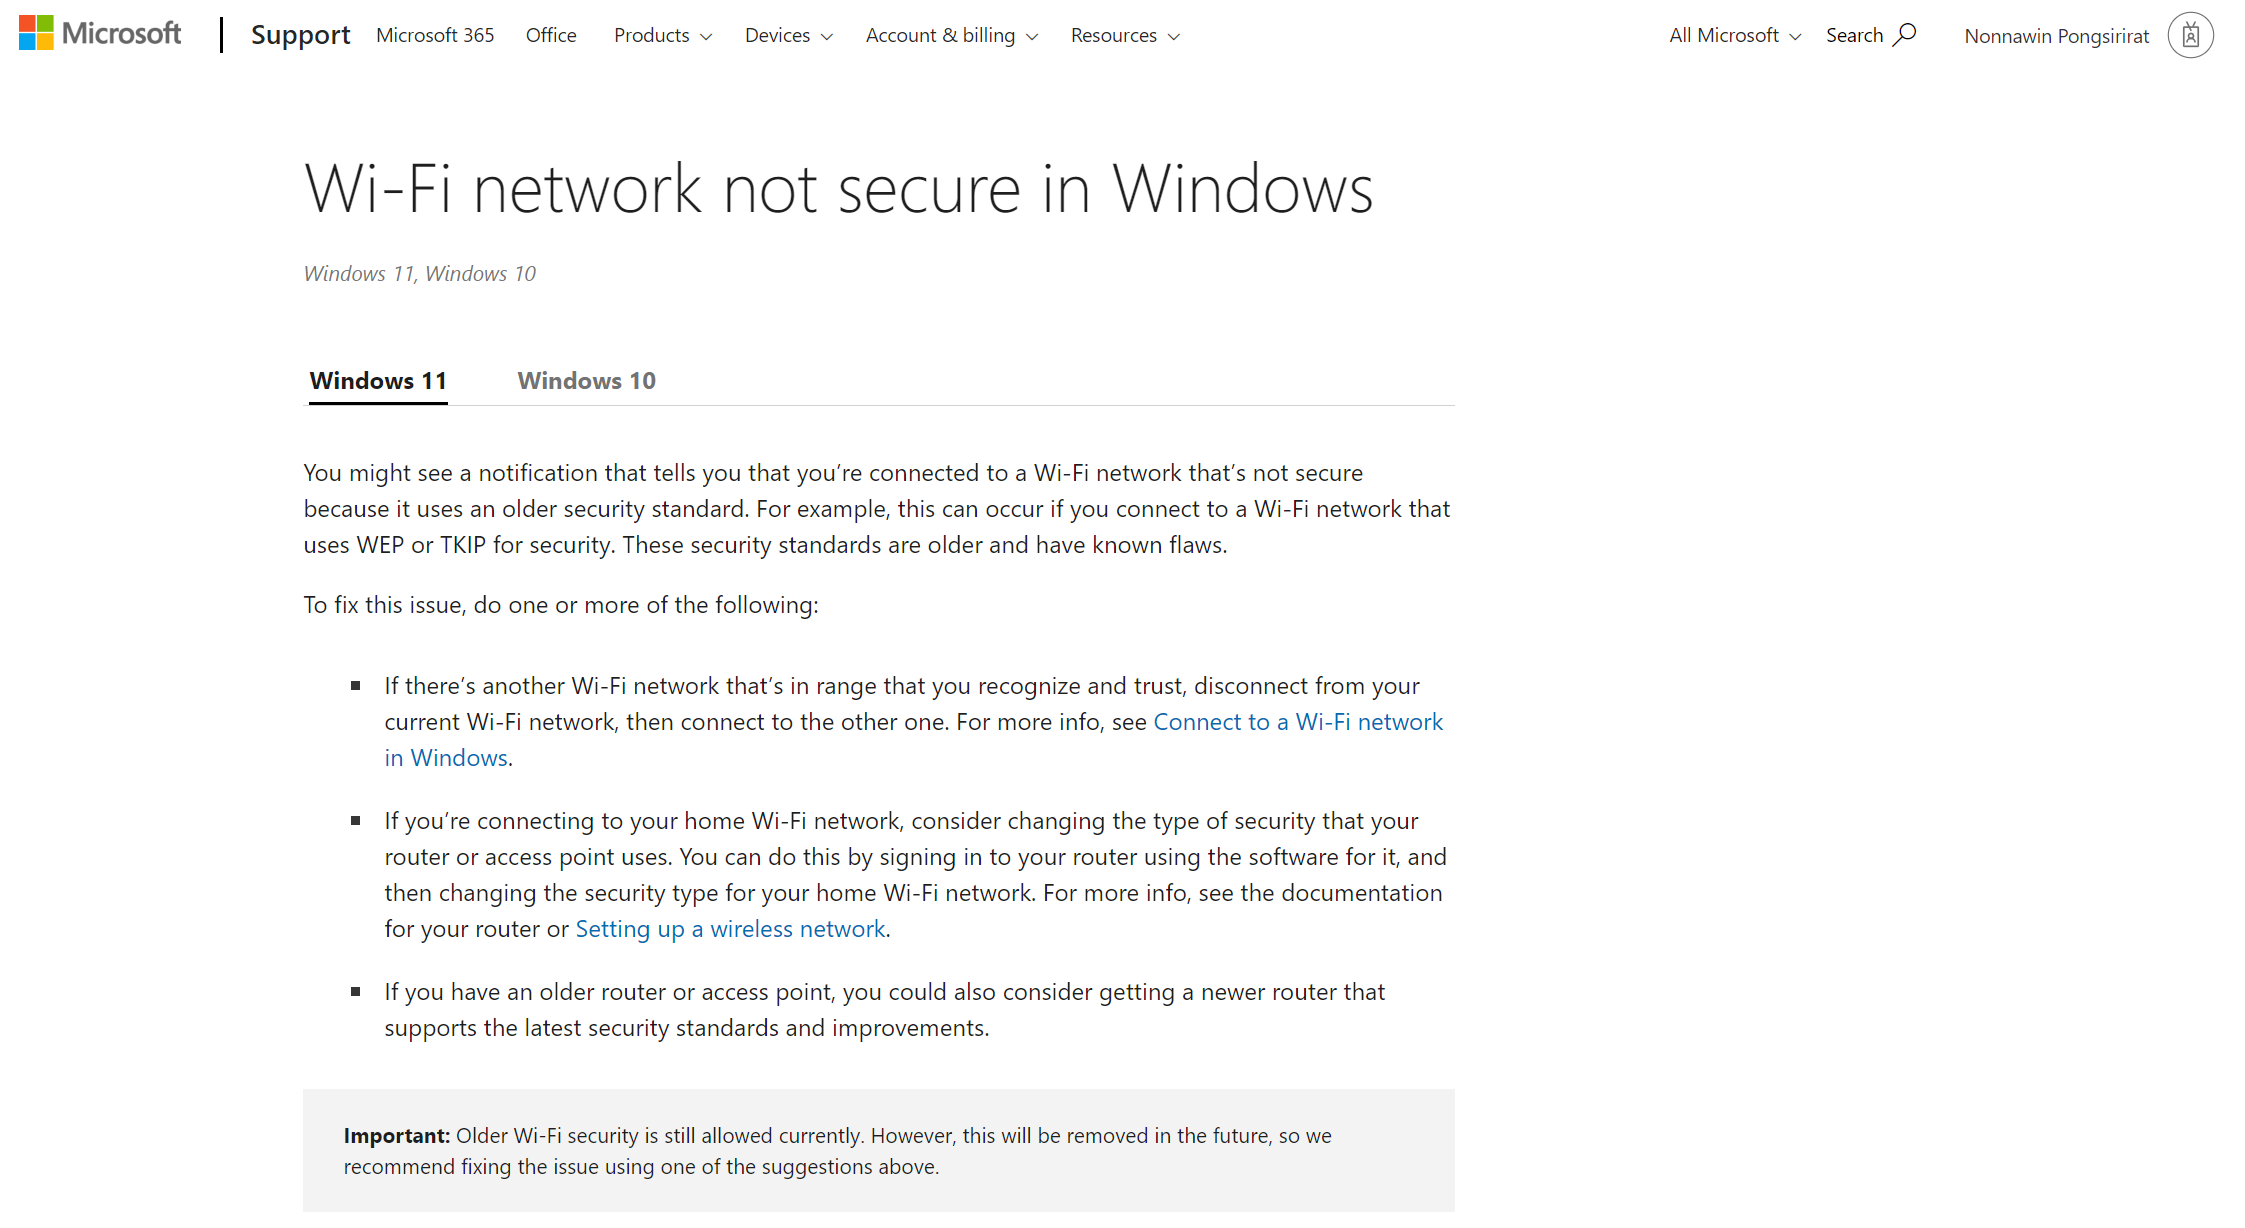This screenshot has width=2245, height=1228.
Task: Open the Office nav link
Action: [551, 36]
